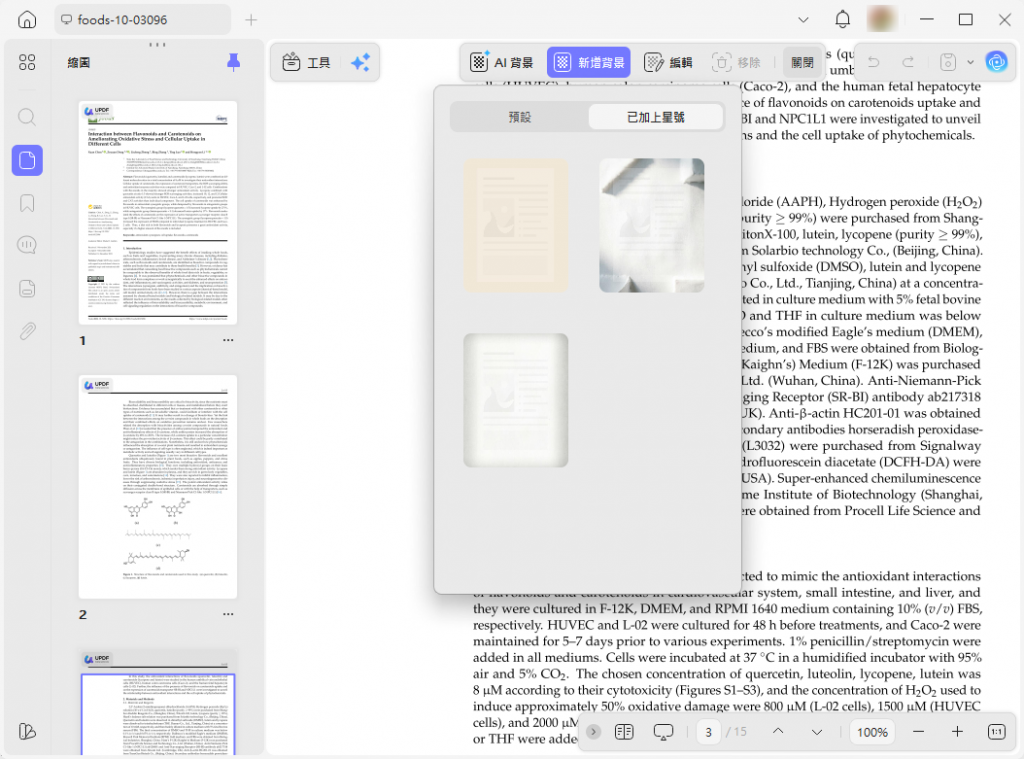Open the 工具 tools menu
The image size is (1024, 759).
tap(306, 62)
